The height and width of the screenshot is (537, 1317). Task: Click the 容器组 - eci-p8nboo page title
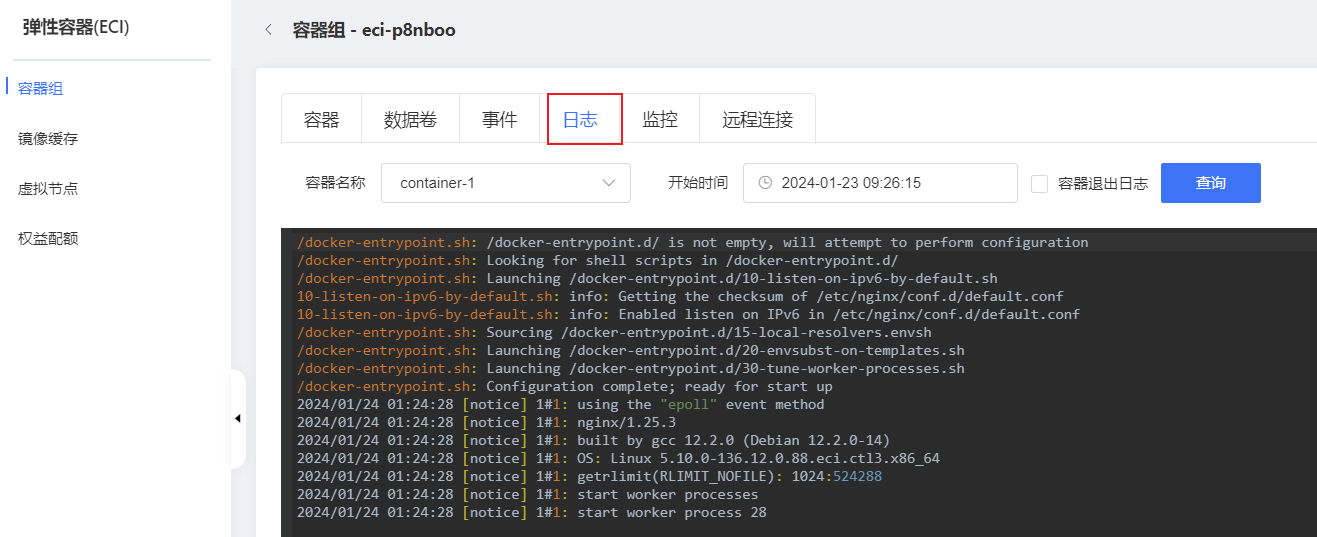[374, 30]
